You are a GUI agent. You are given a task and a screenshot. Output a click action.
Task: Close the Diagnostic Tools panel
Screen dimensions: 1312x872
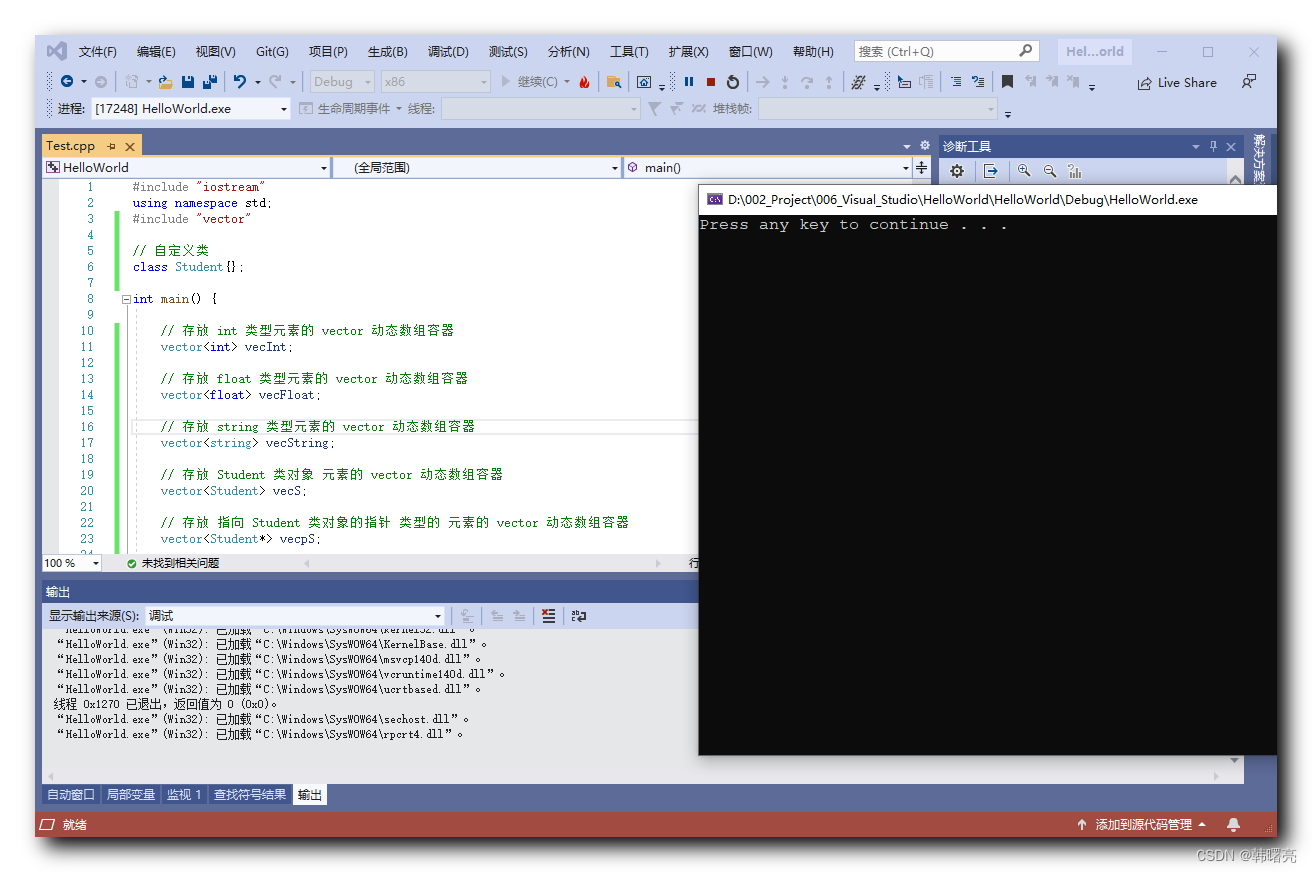(1231, 146)
